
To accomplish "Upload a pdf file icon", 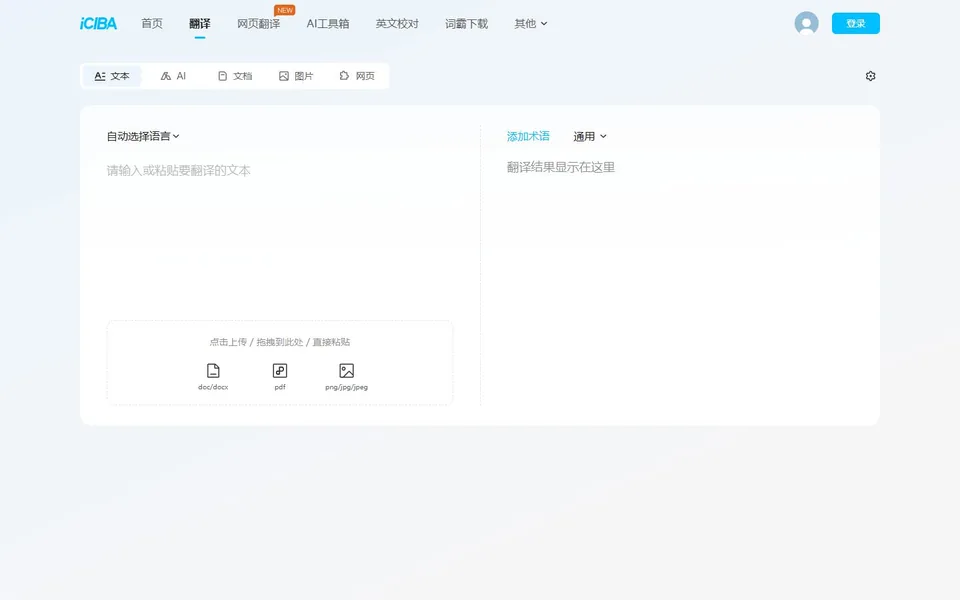I will tap(280, 371).
